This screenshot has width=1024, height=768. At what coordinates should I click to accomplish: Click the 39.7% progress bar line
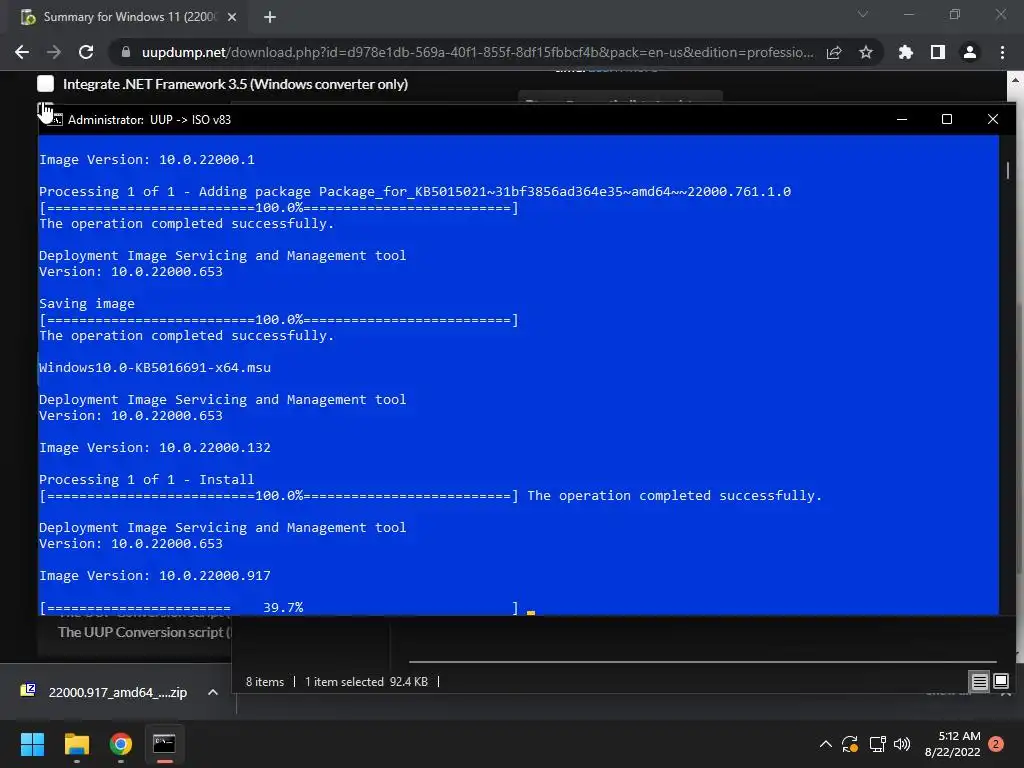tap(279, 608)
